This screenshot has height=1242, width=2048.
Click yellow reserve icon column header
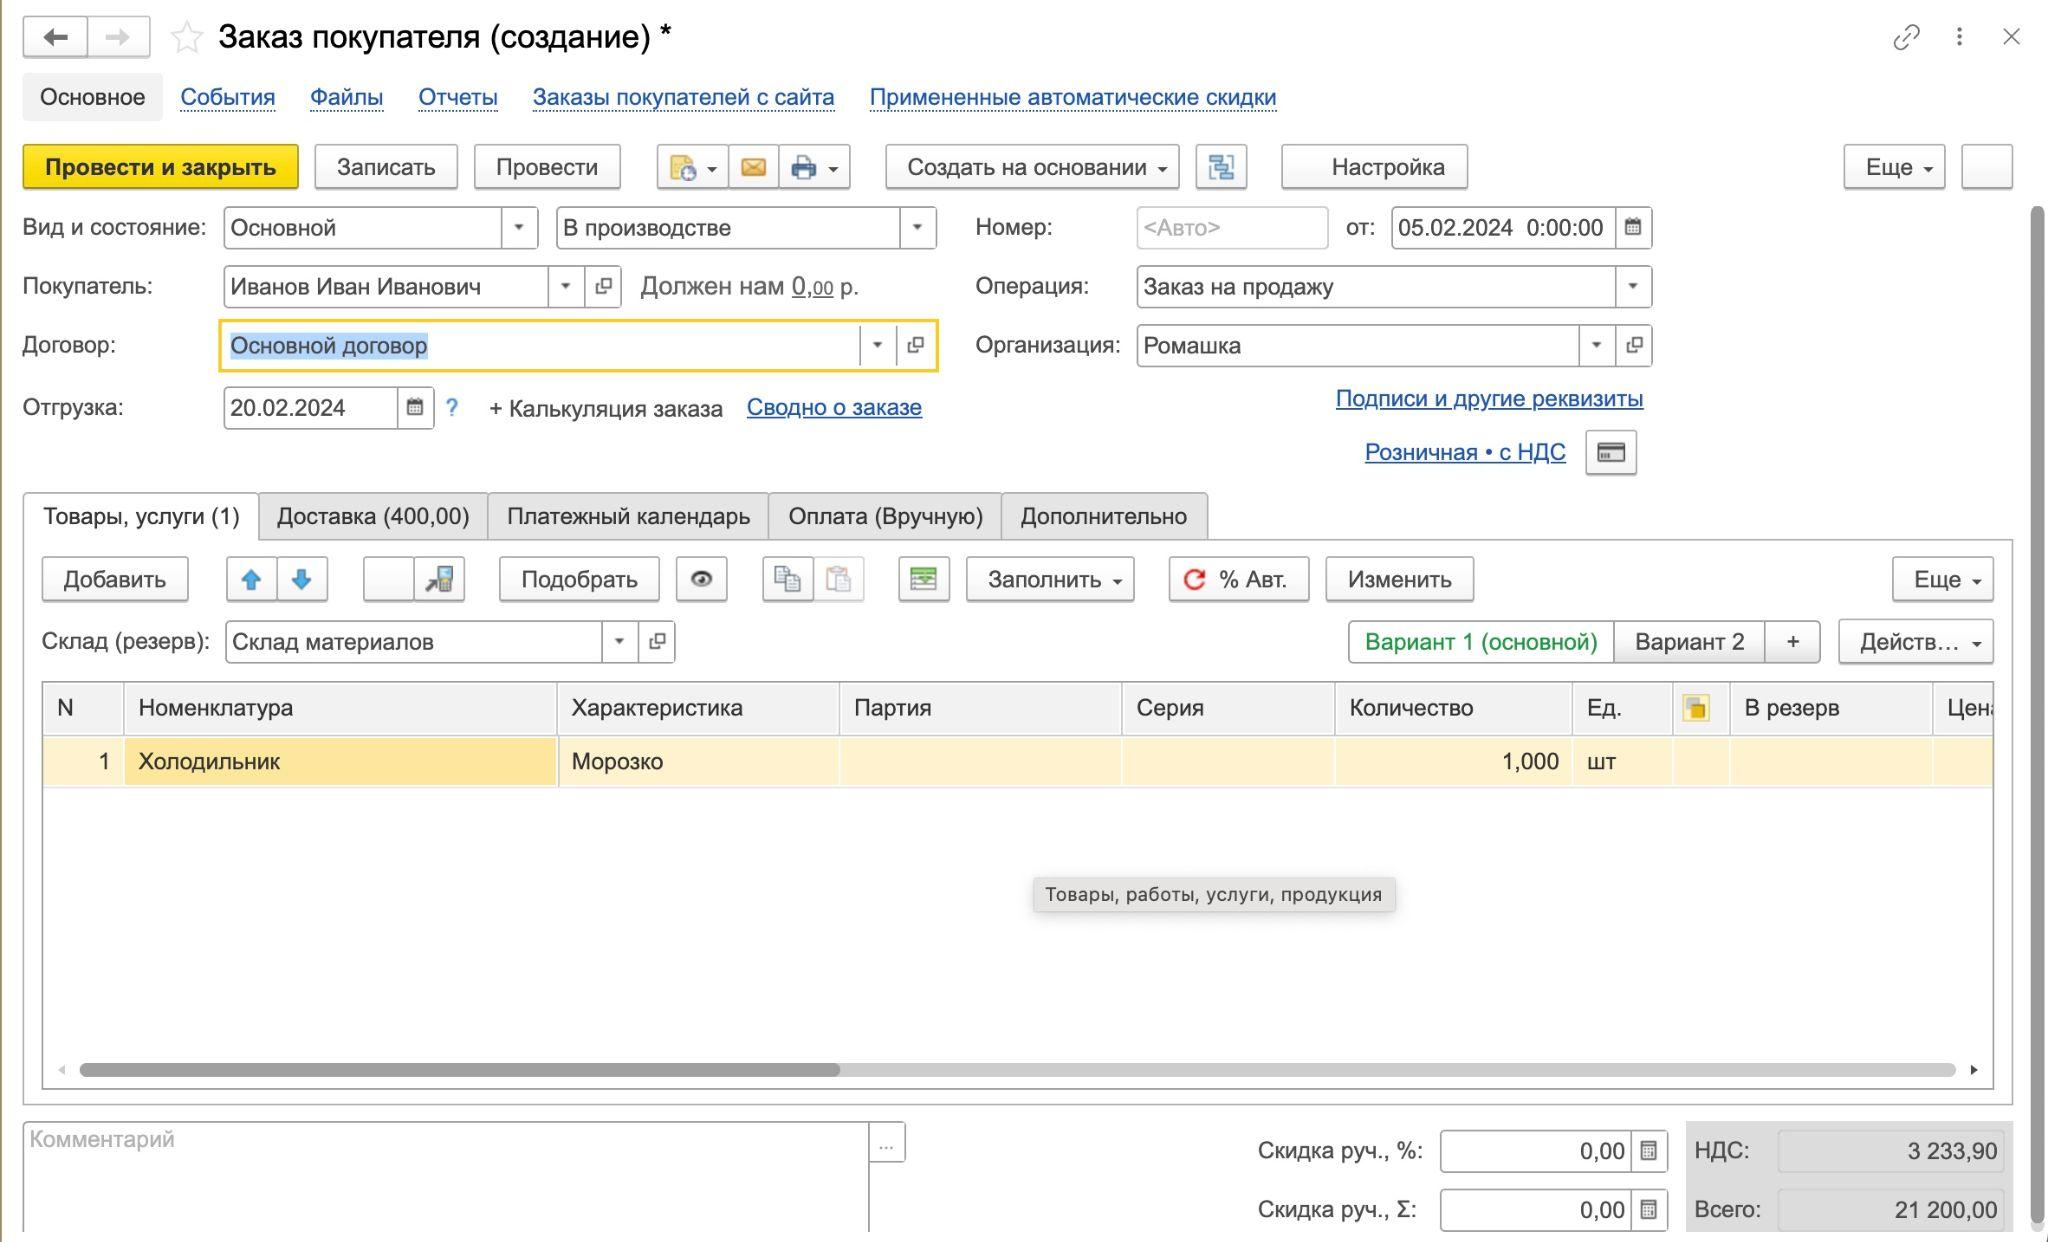click(x=1696, y=708)
